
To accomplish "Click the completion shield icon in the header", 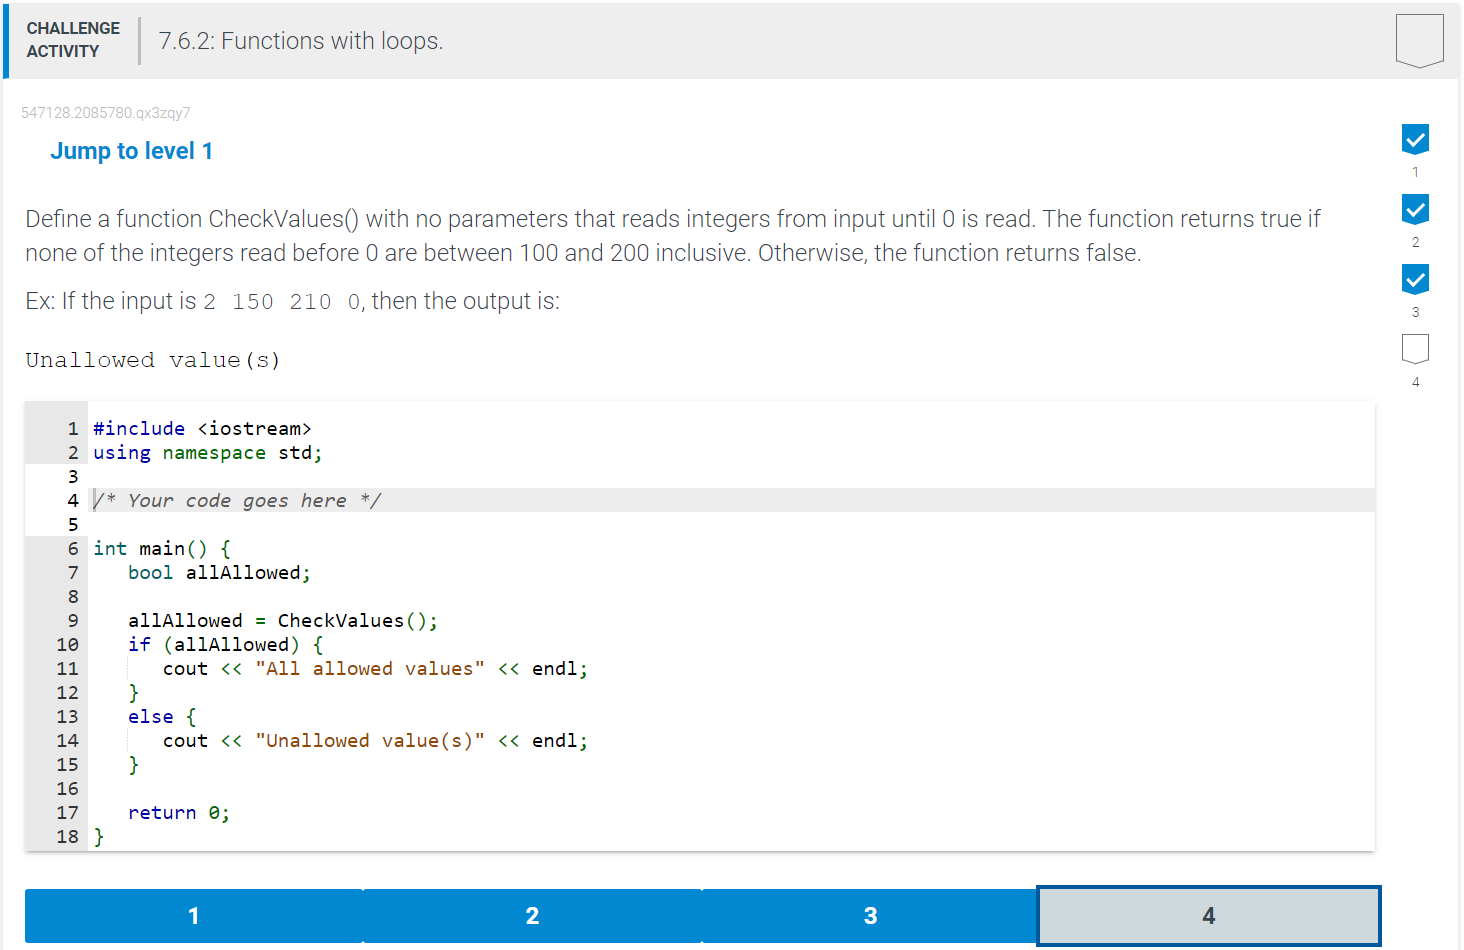I will tap(1419, 39).
